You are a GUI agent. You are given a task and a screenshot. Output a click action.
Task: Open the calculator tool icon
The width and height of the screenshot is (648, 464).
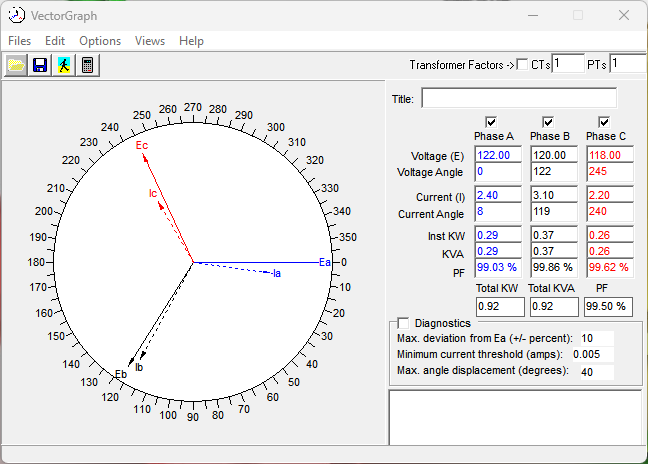point(88,65)
